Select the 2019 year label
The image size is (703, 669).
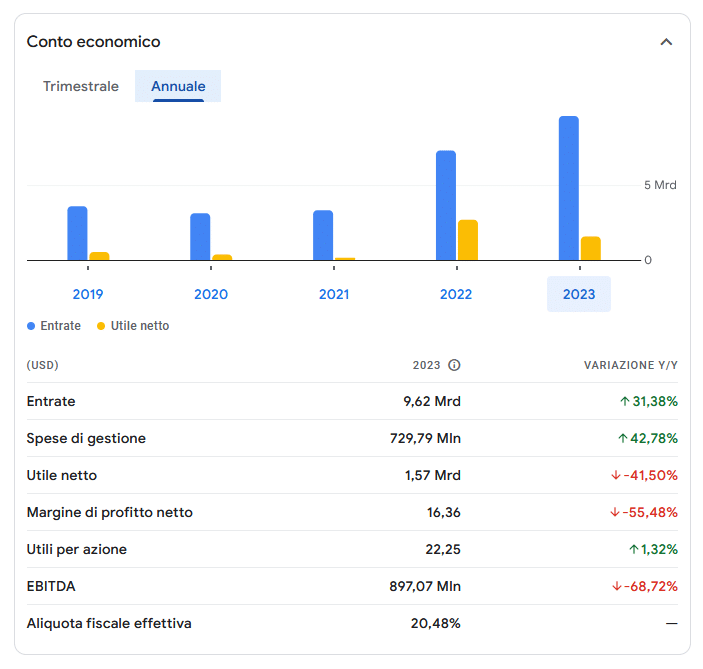point(88,294)
